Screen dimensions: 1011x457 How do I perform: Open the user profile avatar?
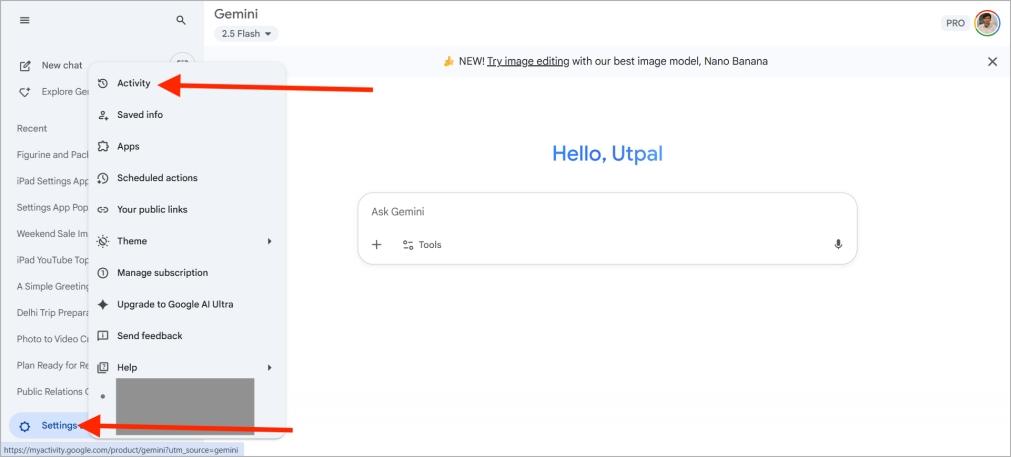point(987,22)
